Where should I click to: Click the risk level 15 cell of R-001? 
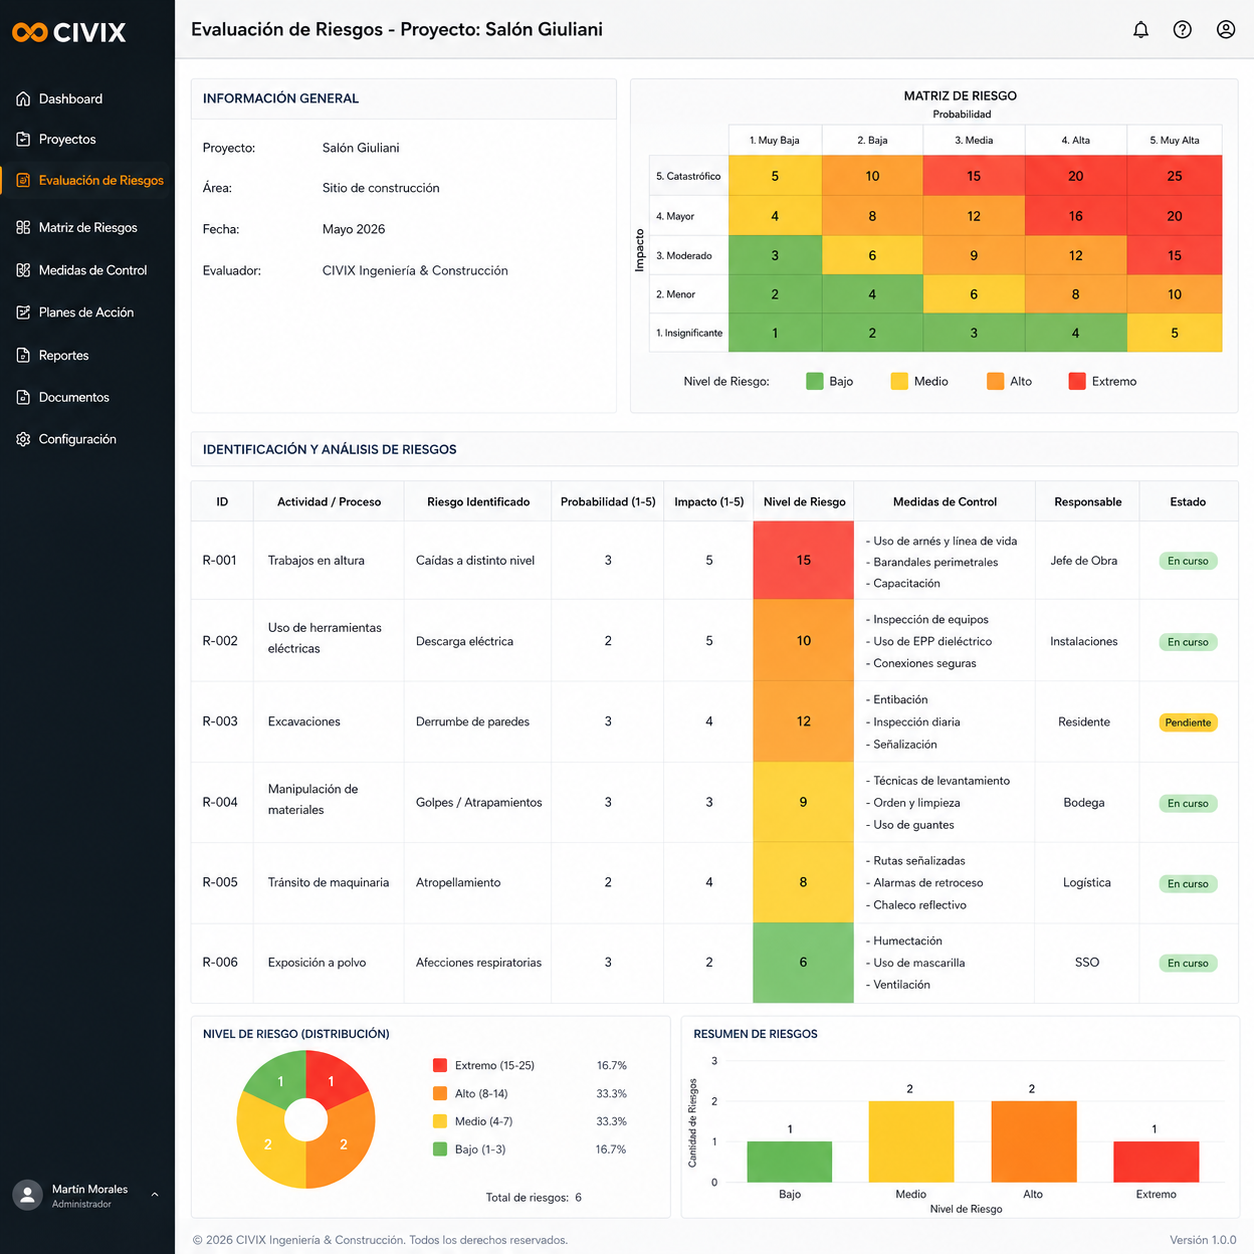tap(803, 560)
